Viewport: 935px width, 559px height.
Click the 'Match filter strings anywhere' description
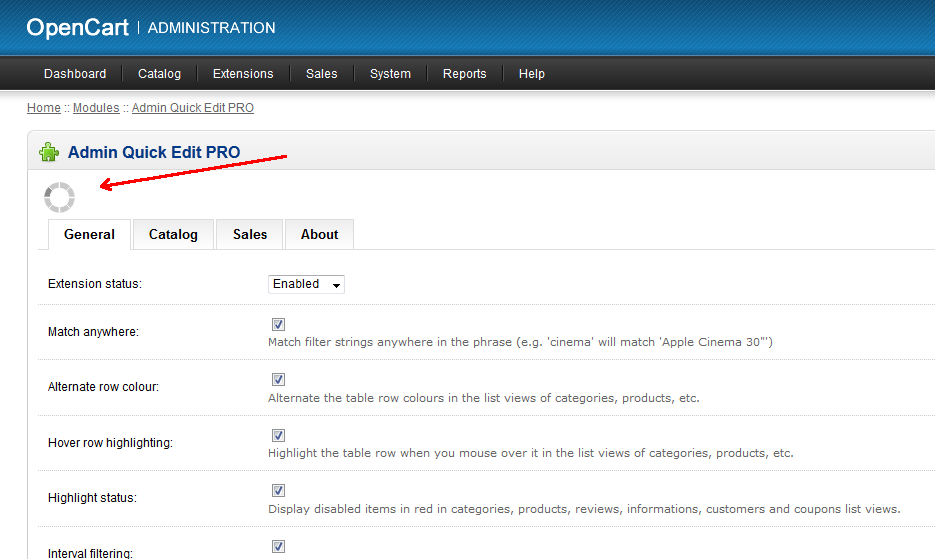(x=520, y=342)
